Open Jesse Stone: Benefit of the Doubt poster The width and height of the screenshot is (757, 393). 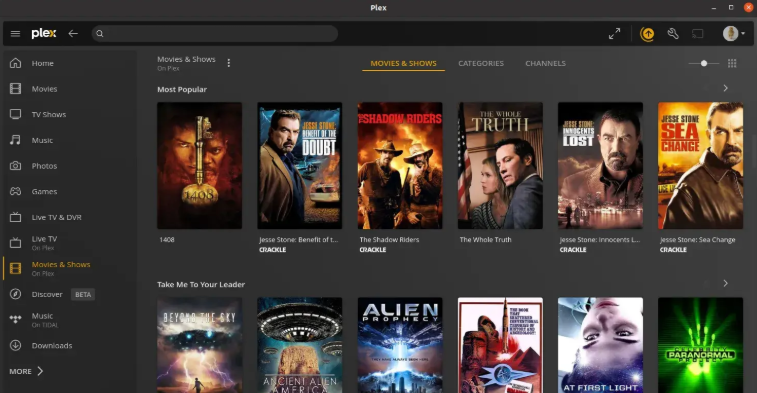tap(300, 166)
